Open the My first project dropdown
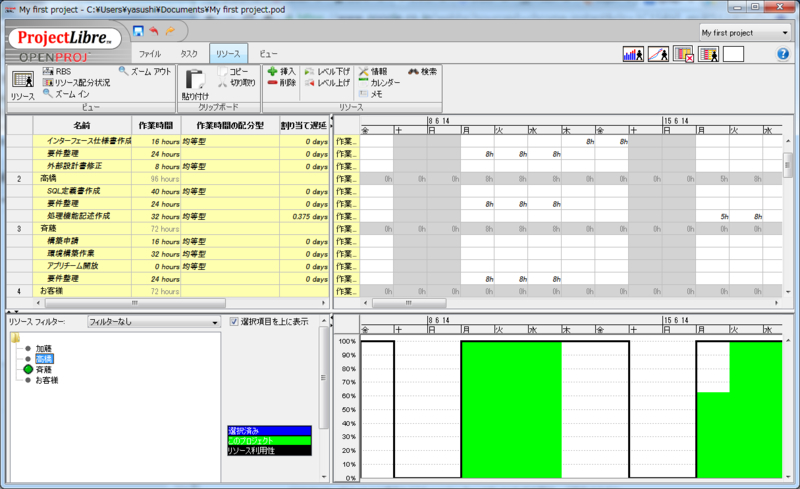This screenshot has height=489, width=800. (x=744, y=33)
